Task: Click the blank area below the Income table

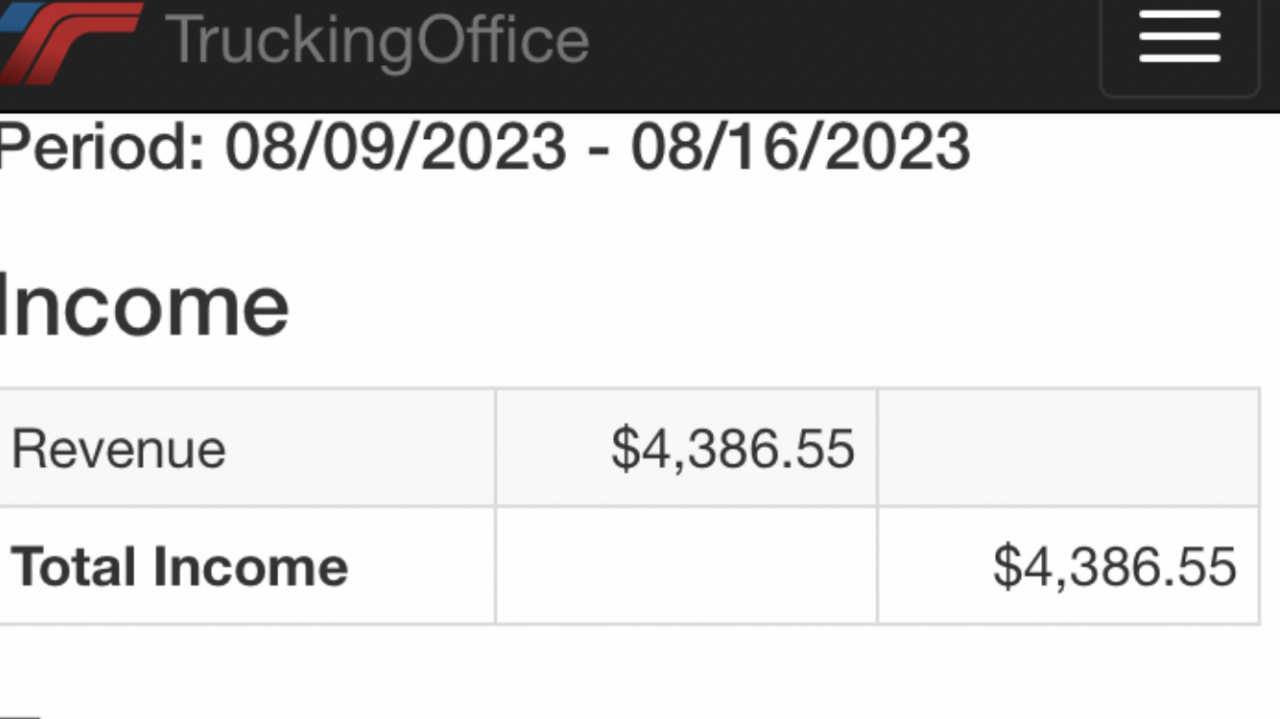Action: coord(640,672)
